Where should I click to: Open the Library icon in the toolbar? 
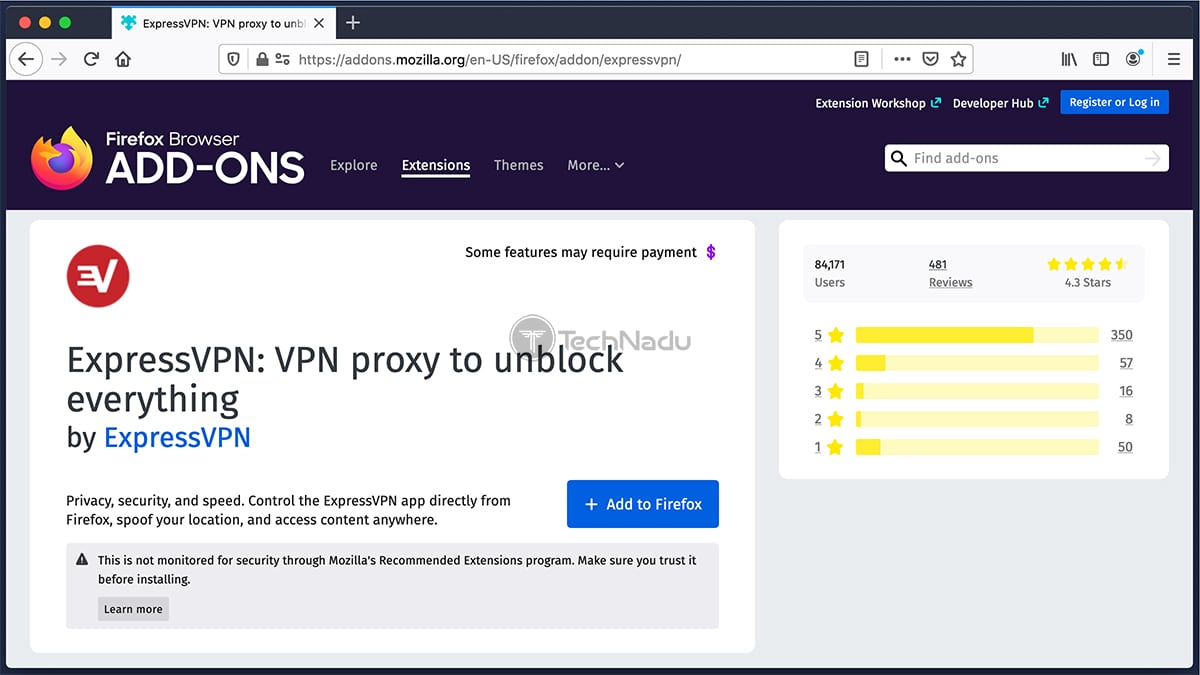coord(1069,59)
